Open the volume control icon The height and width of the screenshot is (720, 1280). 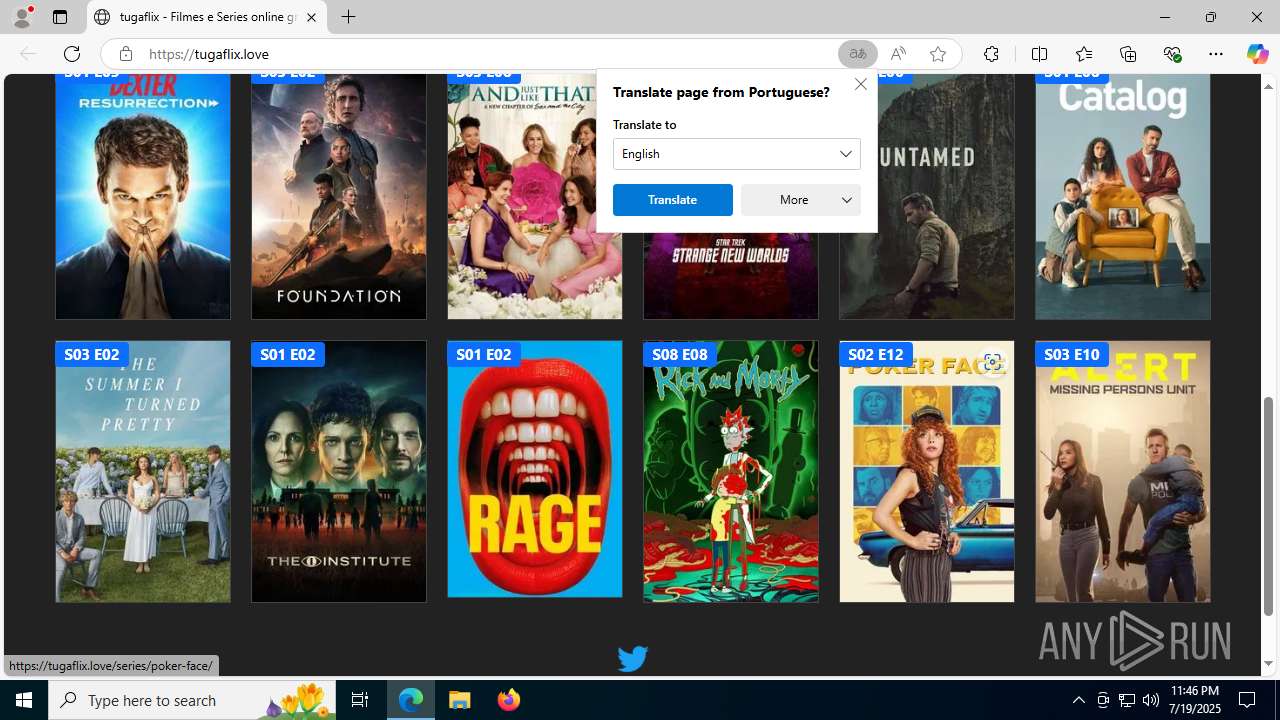coord(1150,700)
